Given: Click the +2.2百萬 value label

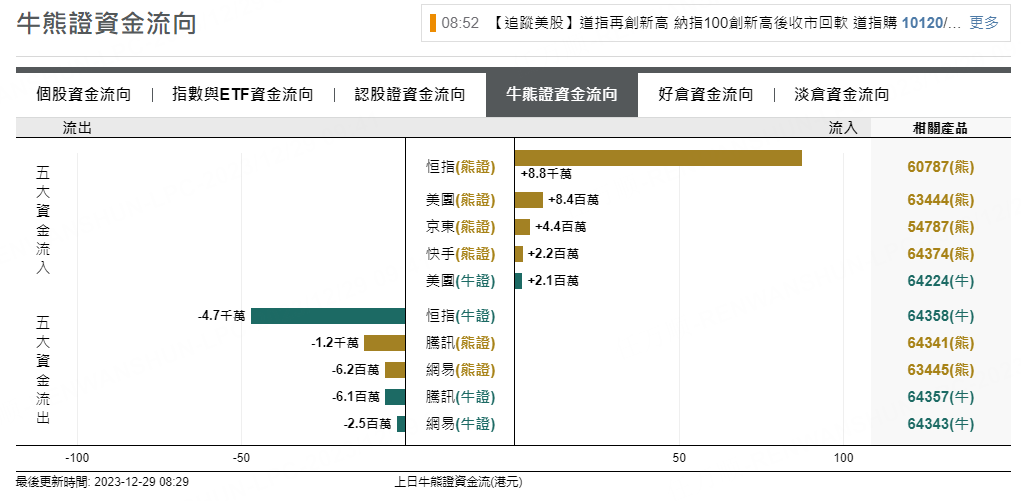Looking at the screenshot, I should click(x=553, y=254).
